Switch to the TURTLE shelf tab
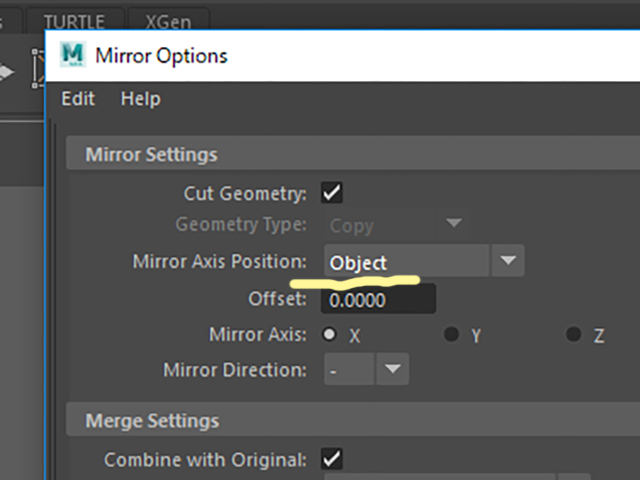The image size is (640, 480). pos(74,21)
